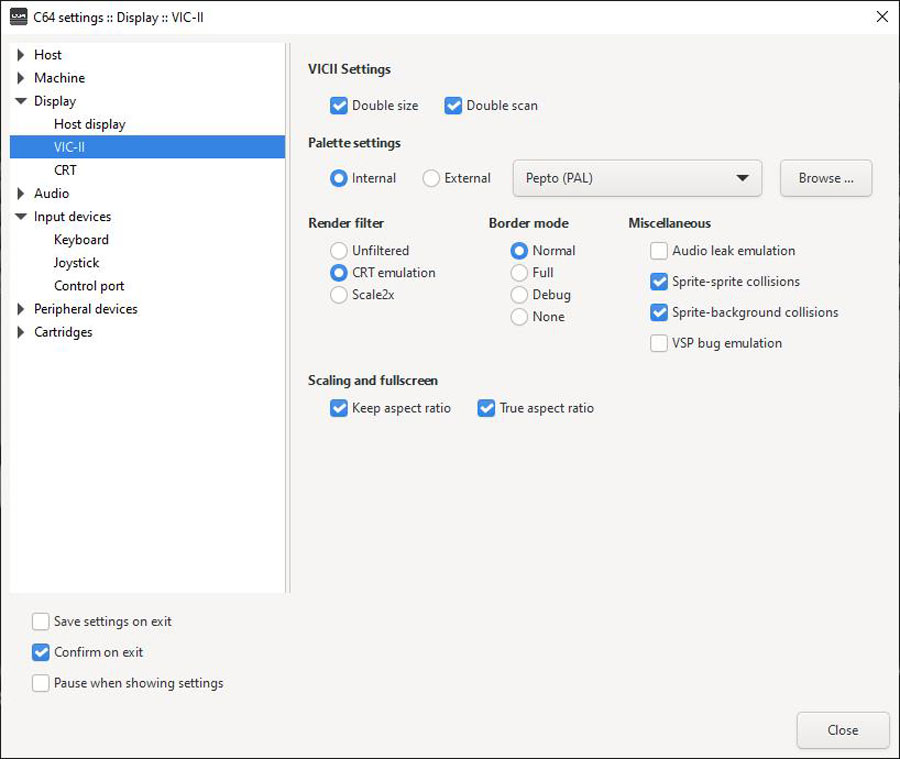This screenshot has height=759, width=900.
Task: Set border mode to Full
Action: tap(519, 273)
